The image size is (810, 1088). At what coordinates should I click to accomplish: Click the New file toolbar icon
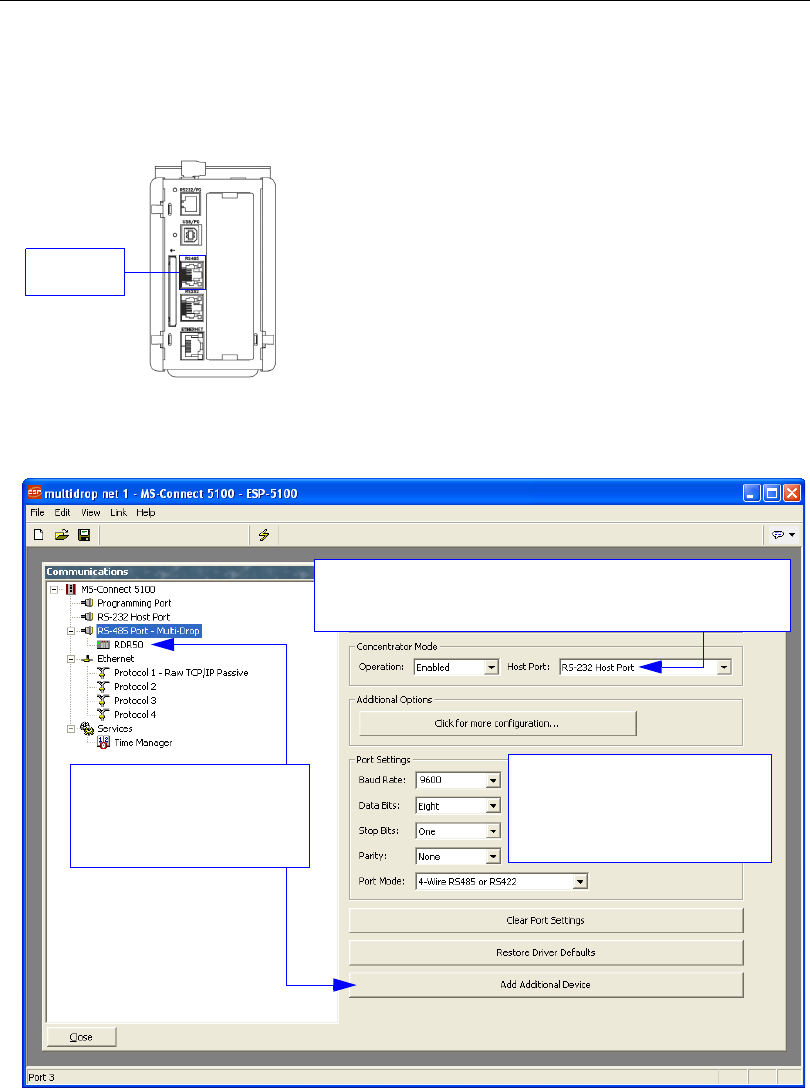[x=39, y=534]
